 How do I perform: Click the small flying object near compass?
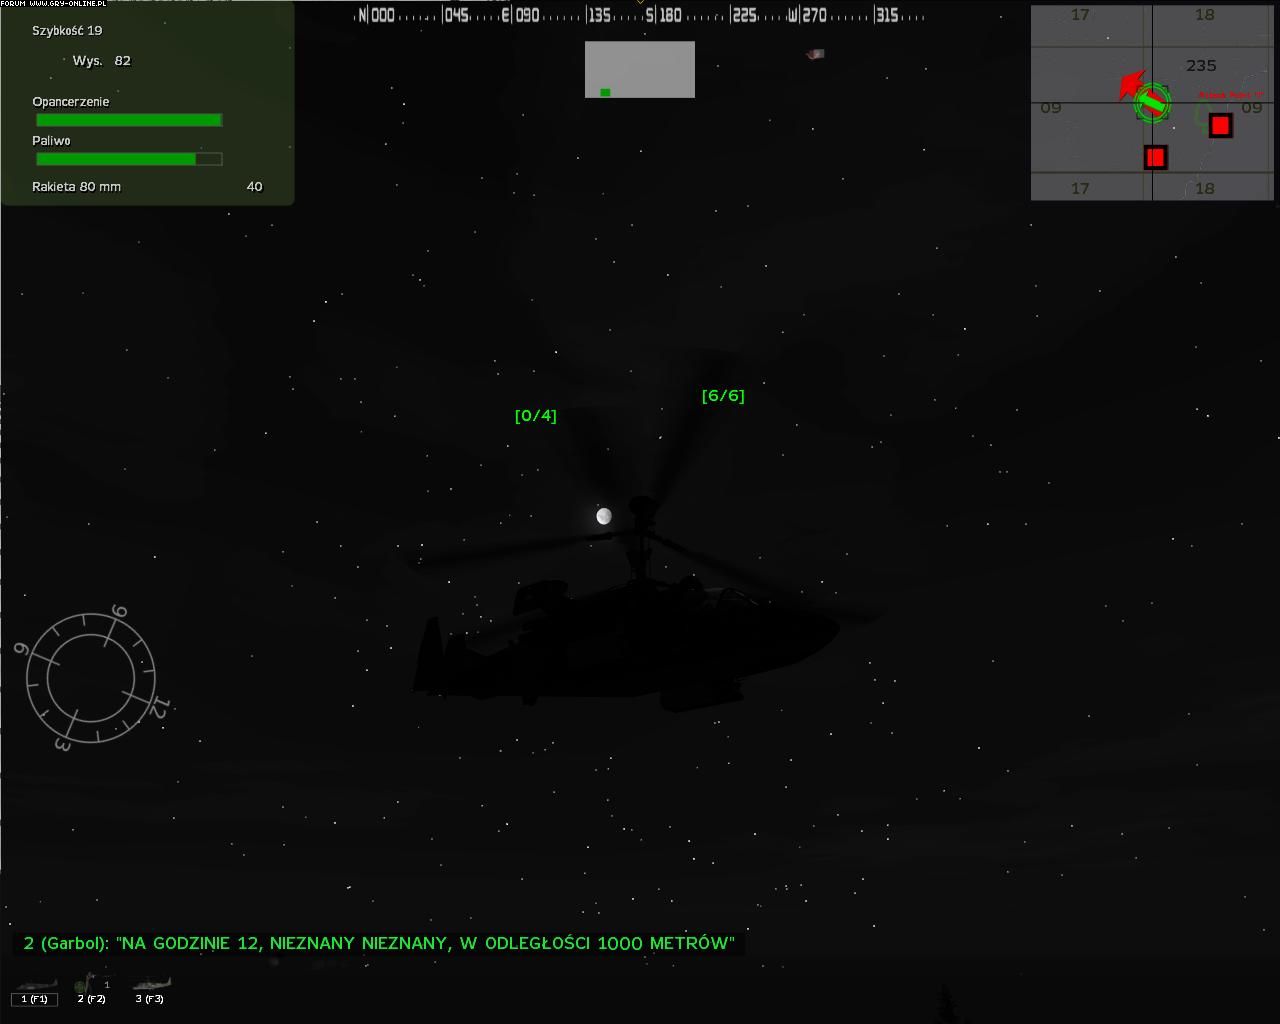point(816,54)
